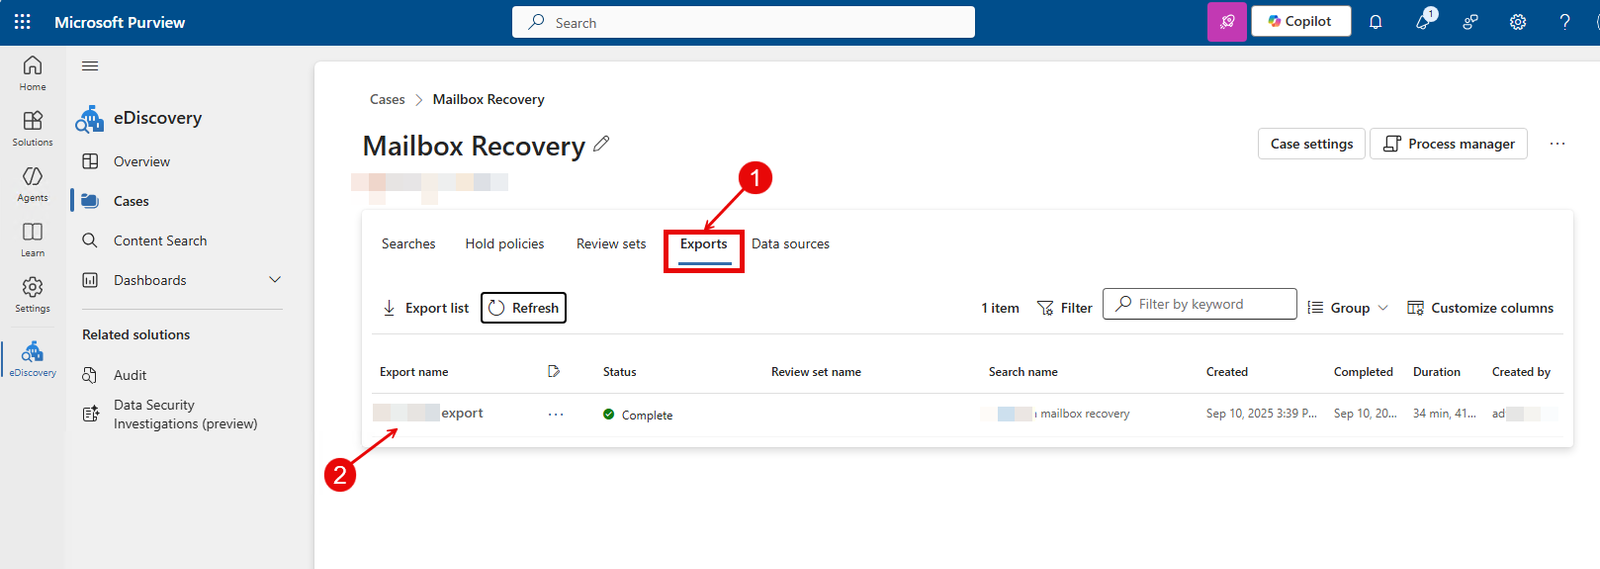The height and width of the screenshot is (569, 1600).
Task: Click the Refresh button
Action: (524, 308)
